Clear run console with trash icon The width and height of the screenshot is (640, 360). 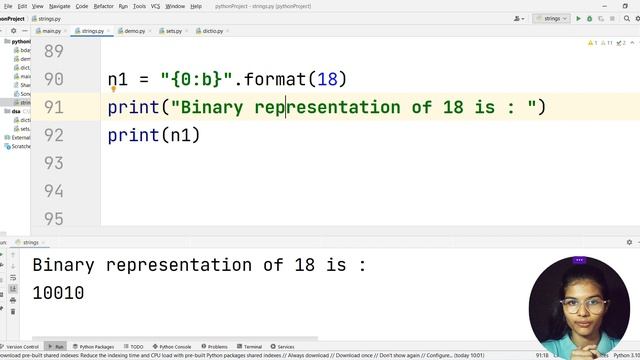click(13, 312)
